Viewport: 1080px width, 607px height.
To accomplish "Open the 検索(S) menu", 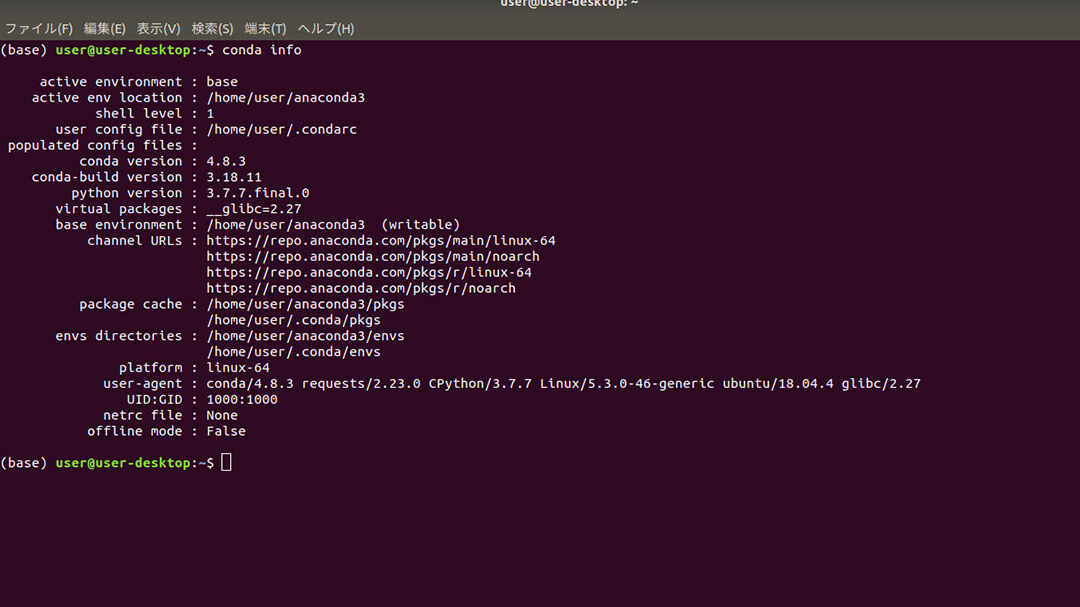I will pos(212,28).
